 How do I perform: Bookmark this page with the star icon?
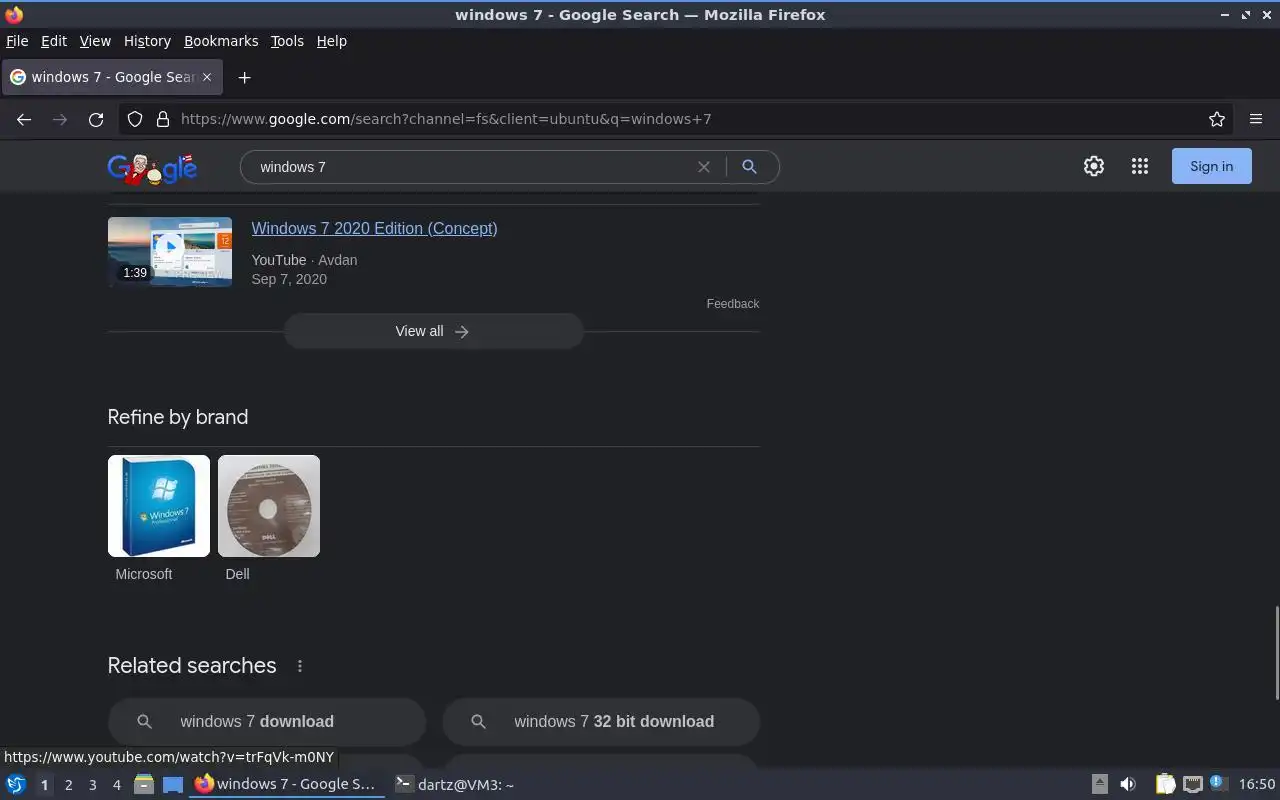point(1217,119)
